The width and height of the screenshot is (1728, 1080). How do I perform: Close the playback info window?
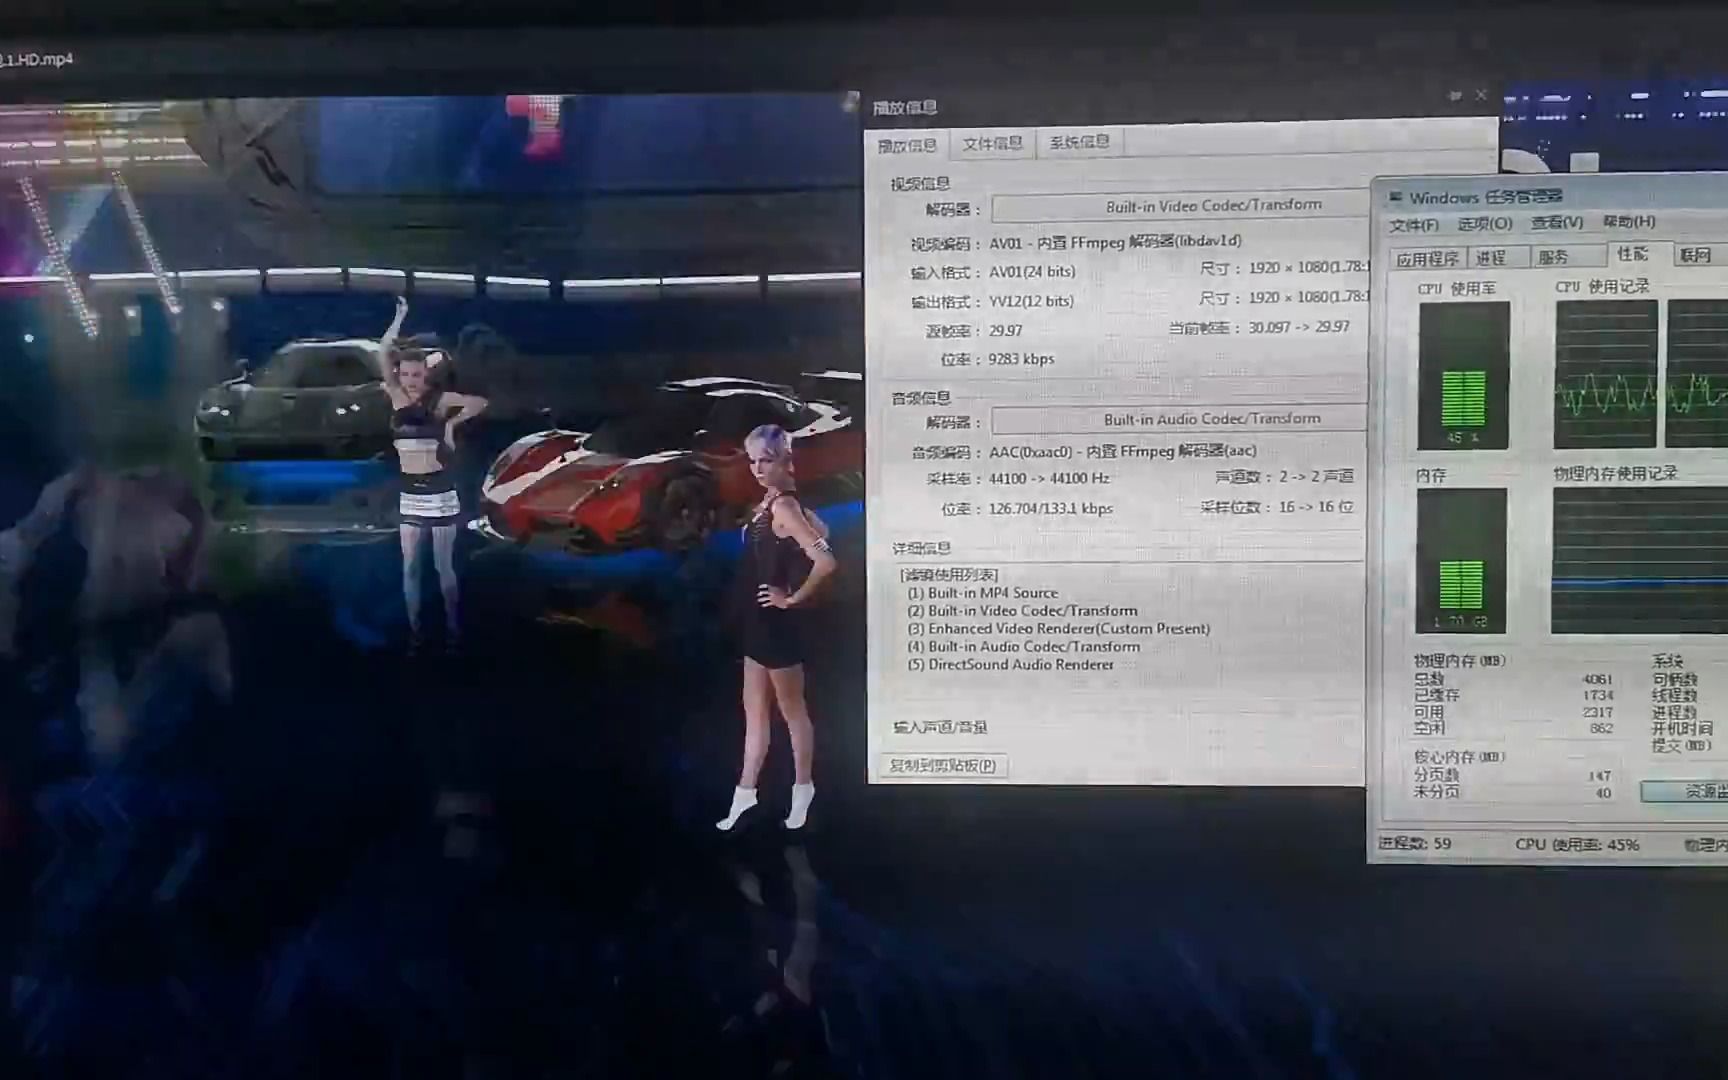tap(1481, 95)
